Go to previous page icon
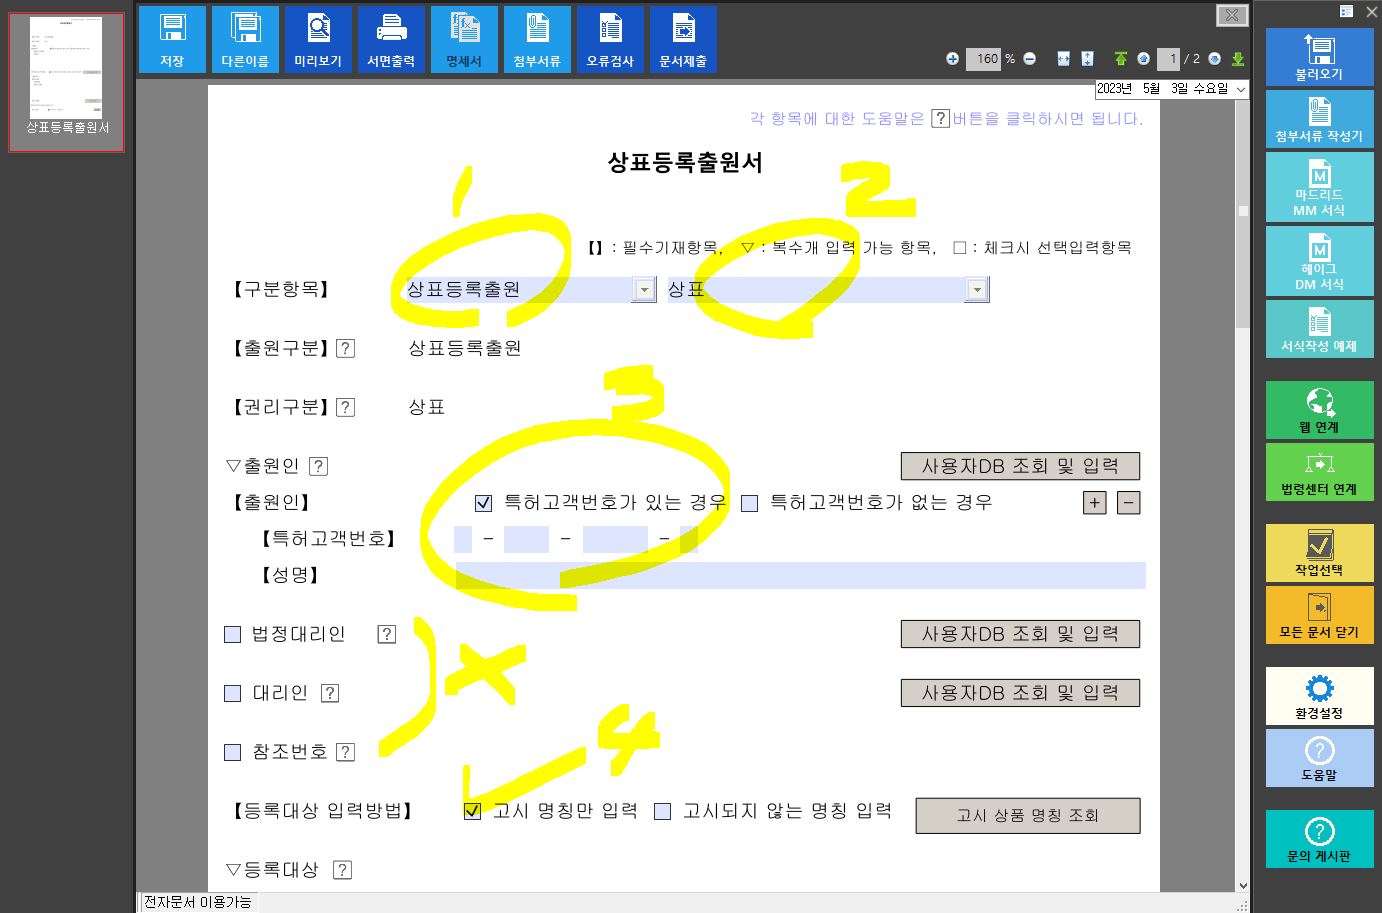 tap(1143, 59)
